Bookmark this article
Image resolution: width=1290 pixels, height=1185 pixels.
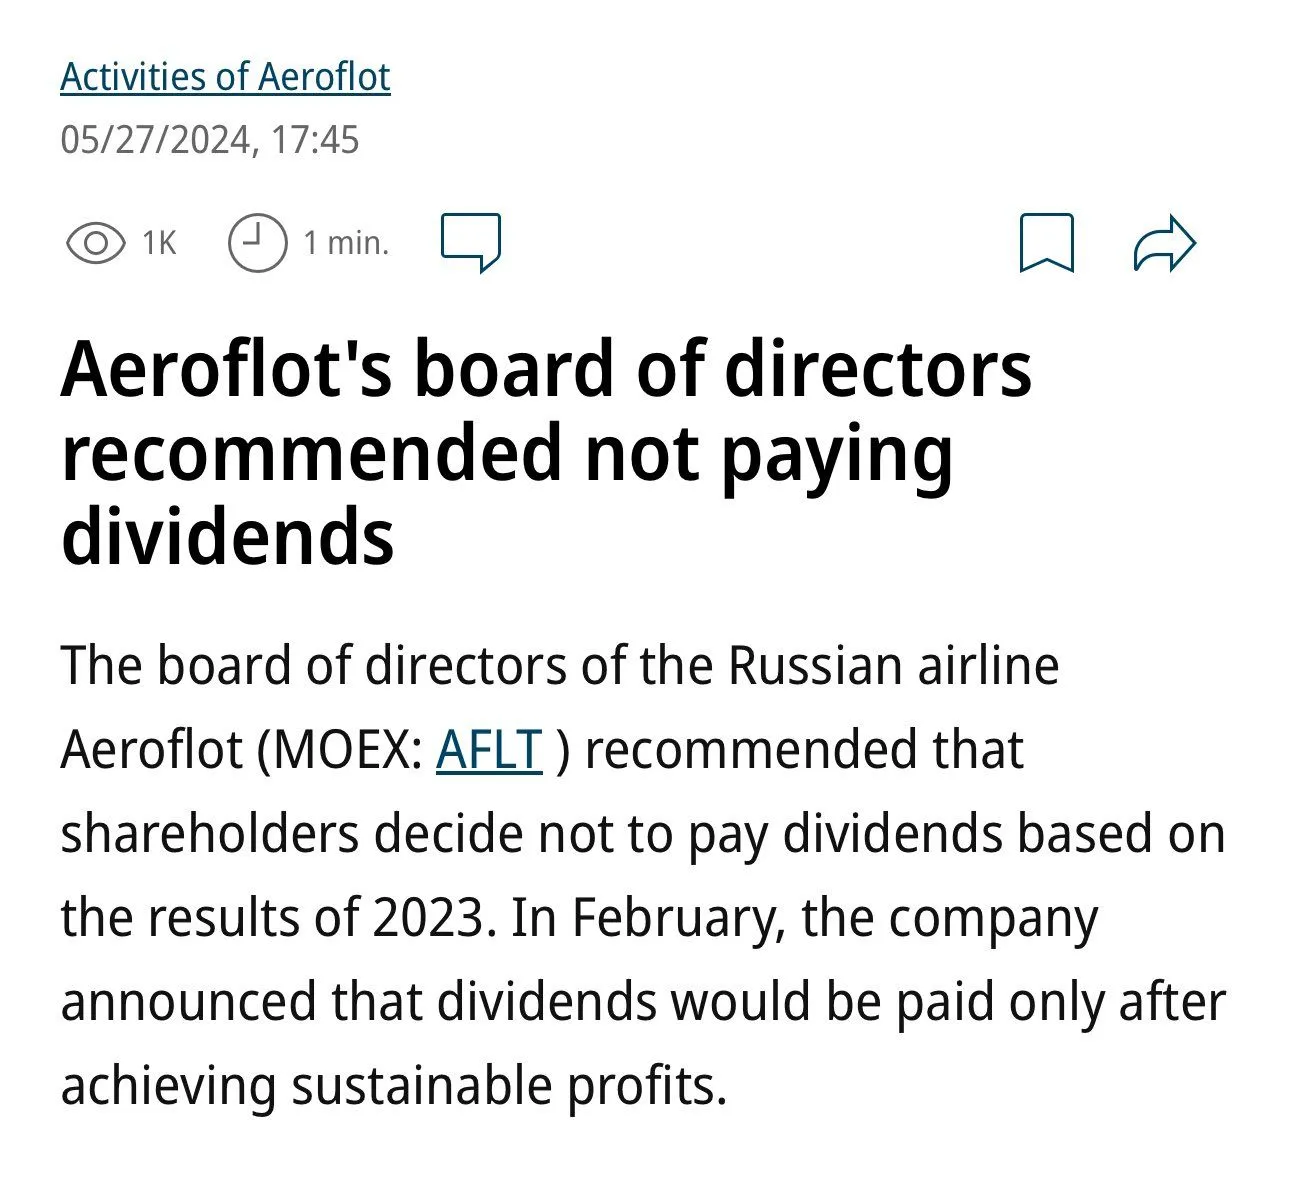click(1046, 242)
